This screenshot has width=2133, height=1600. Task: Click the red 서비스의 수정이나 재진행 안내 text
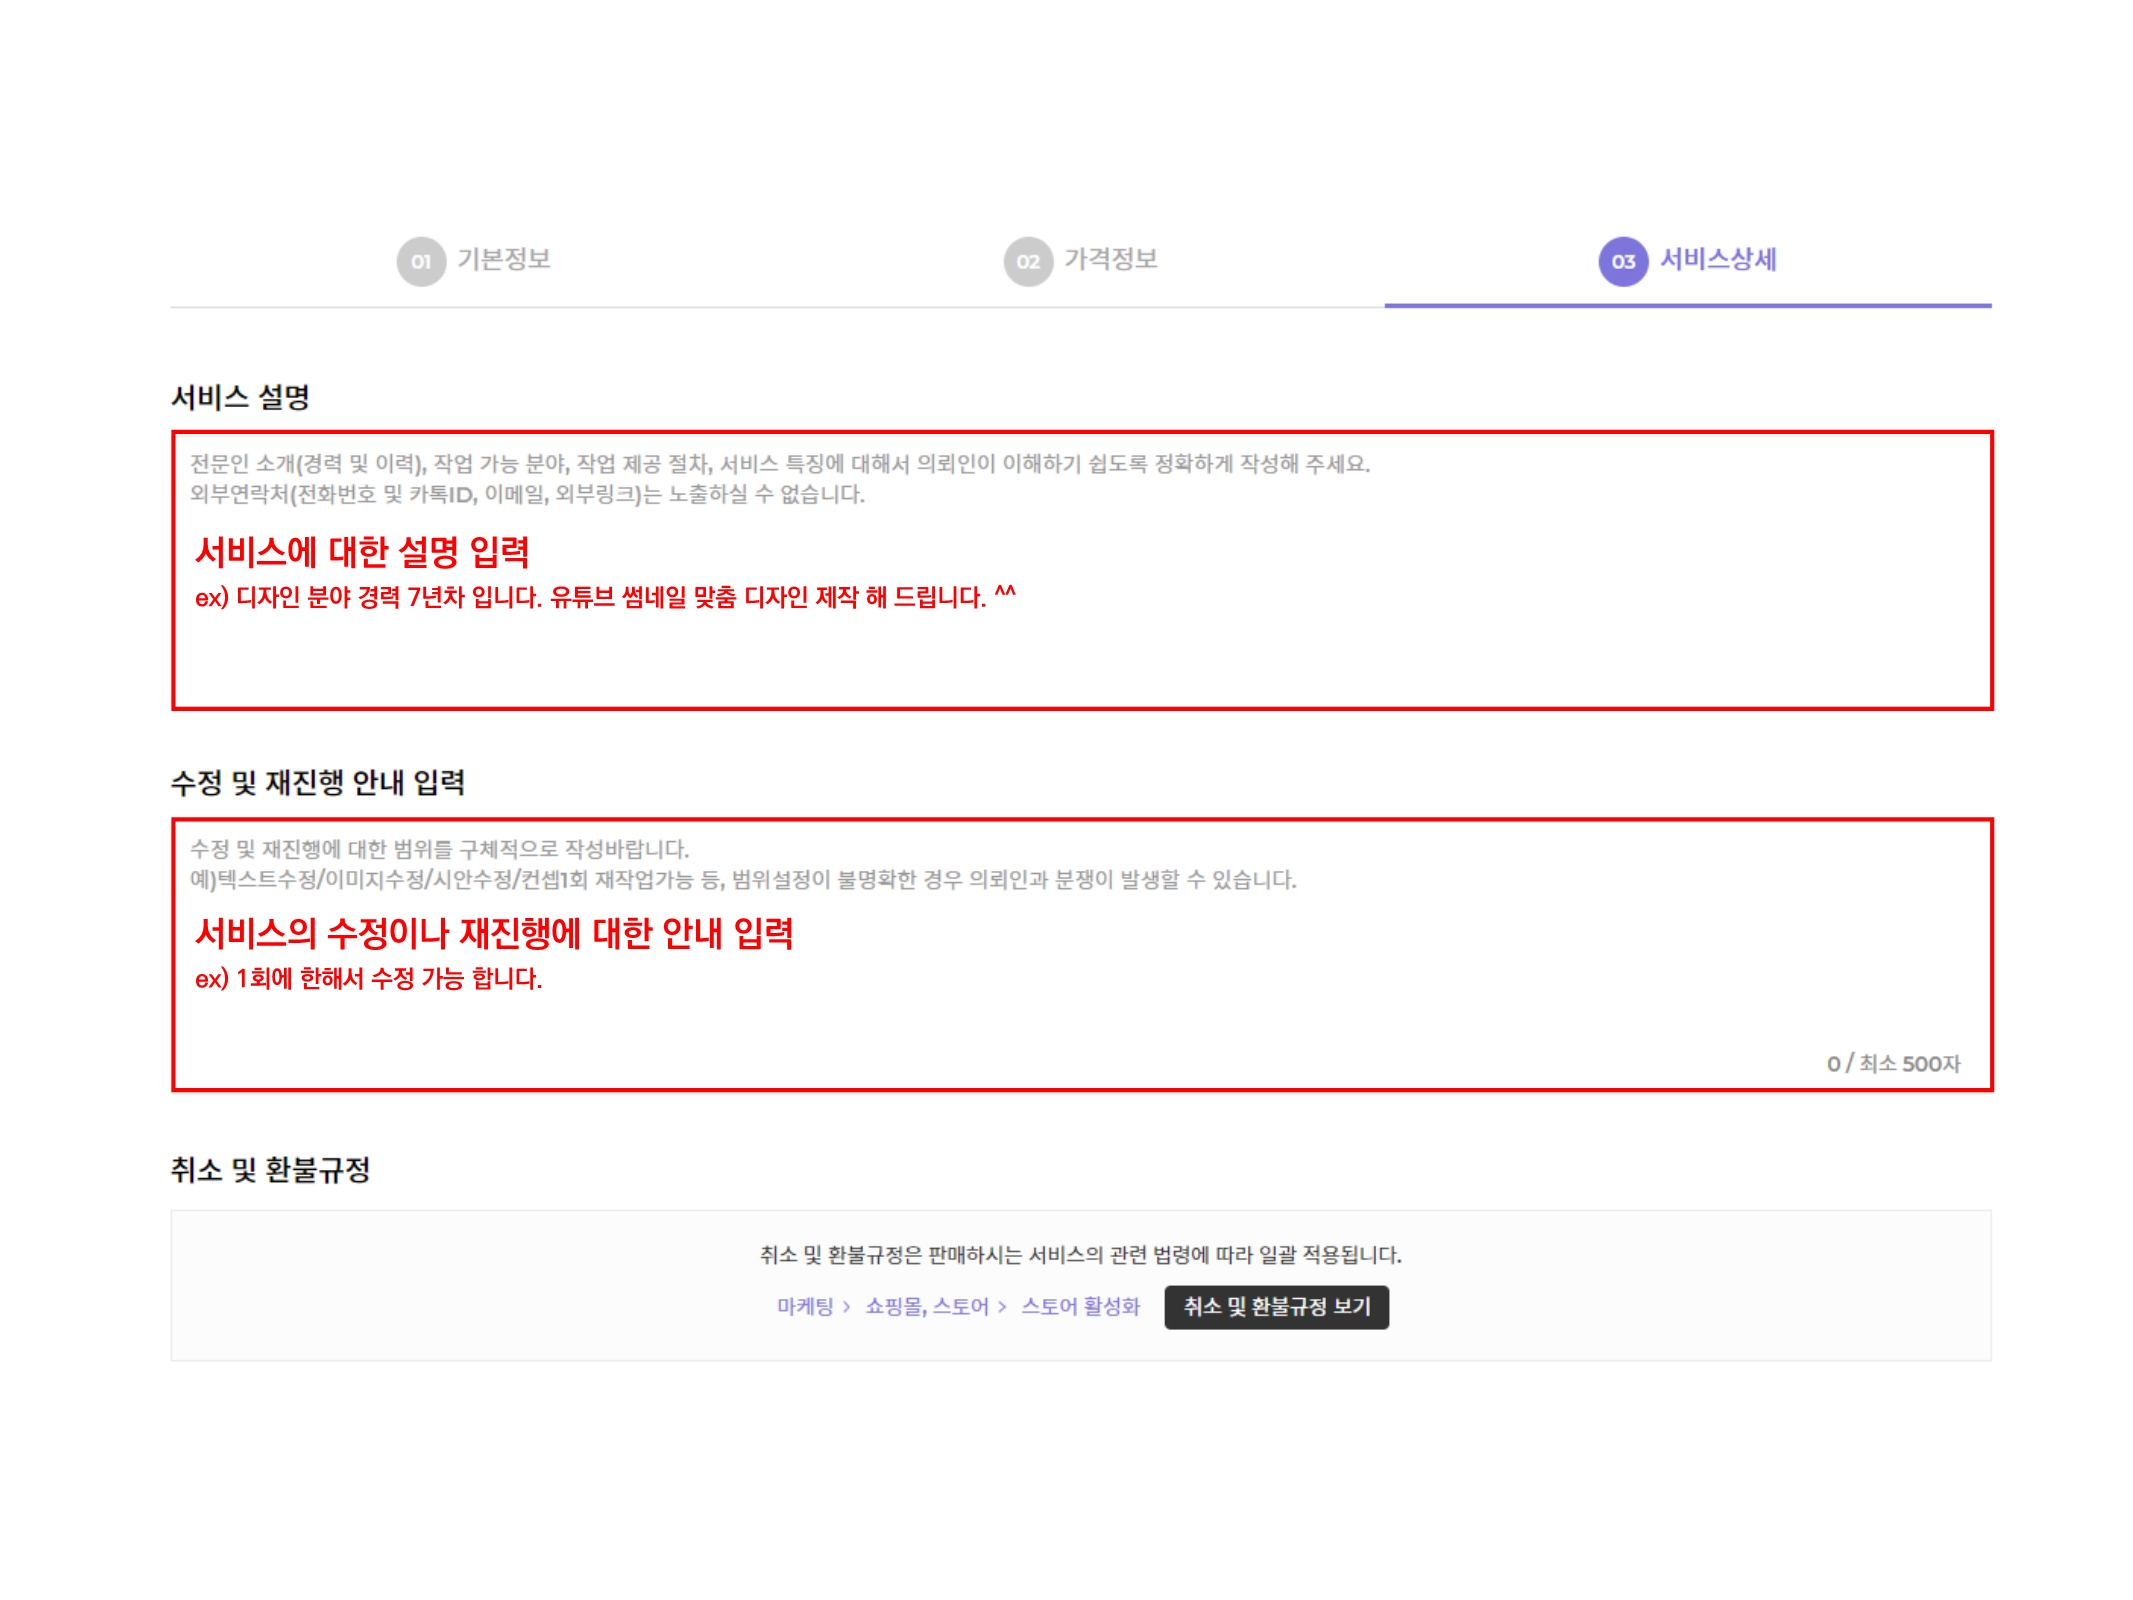click(494, 933)
